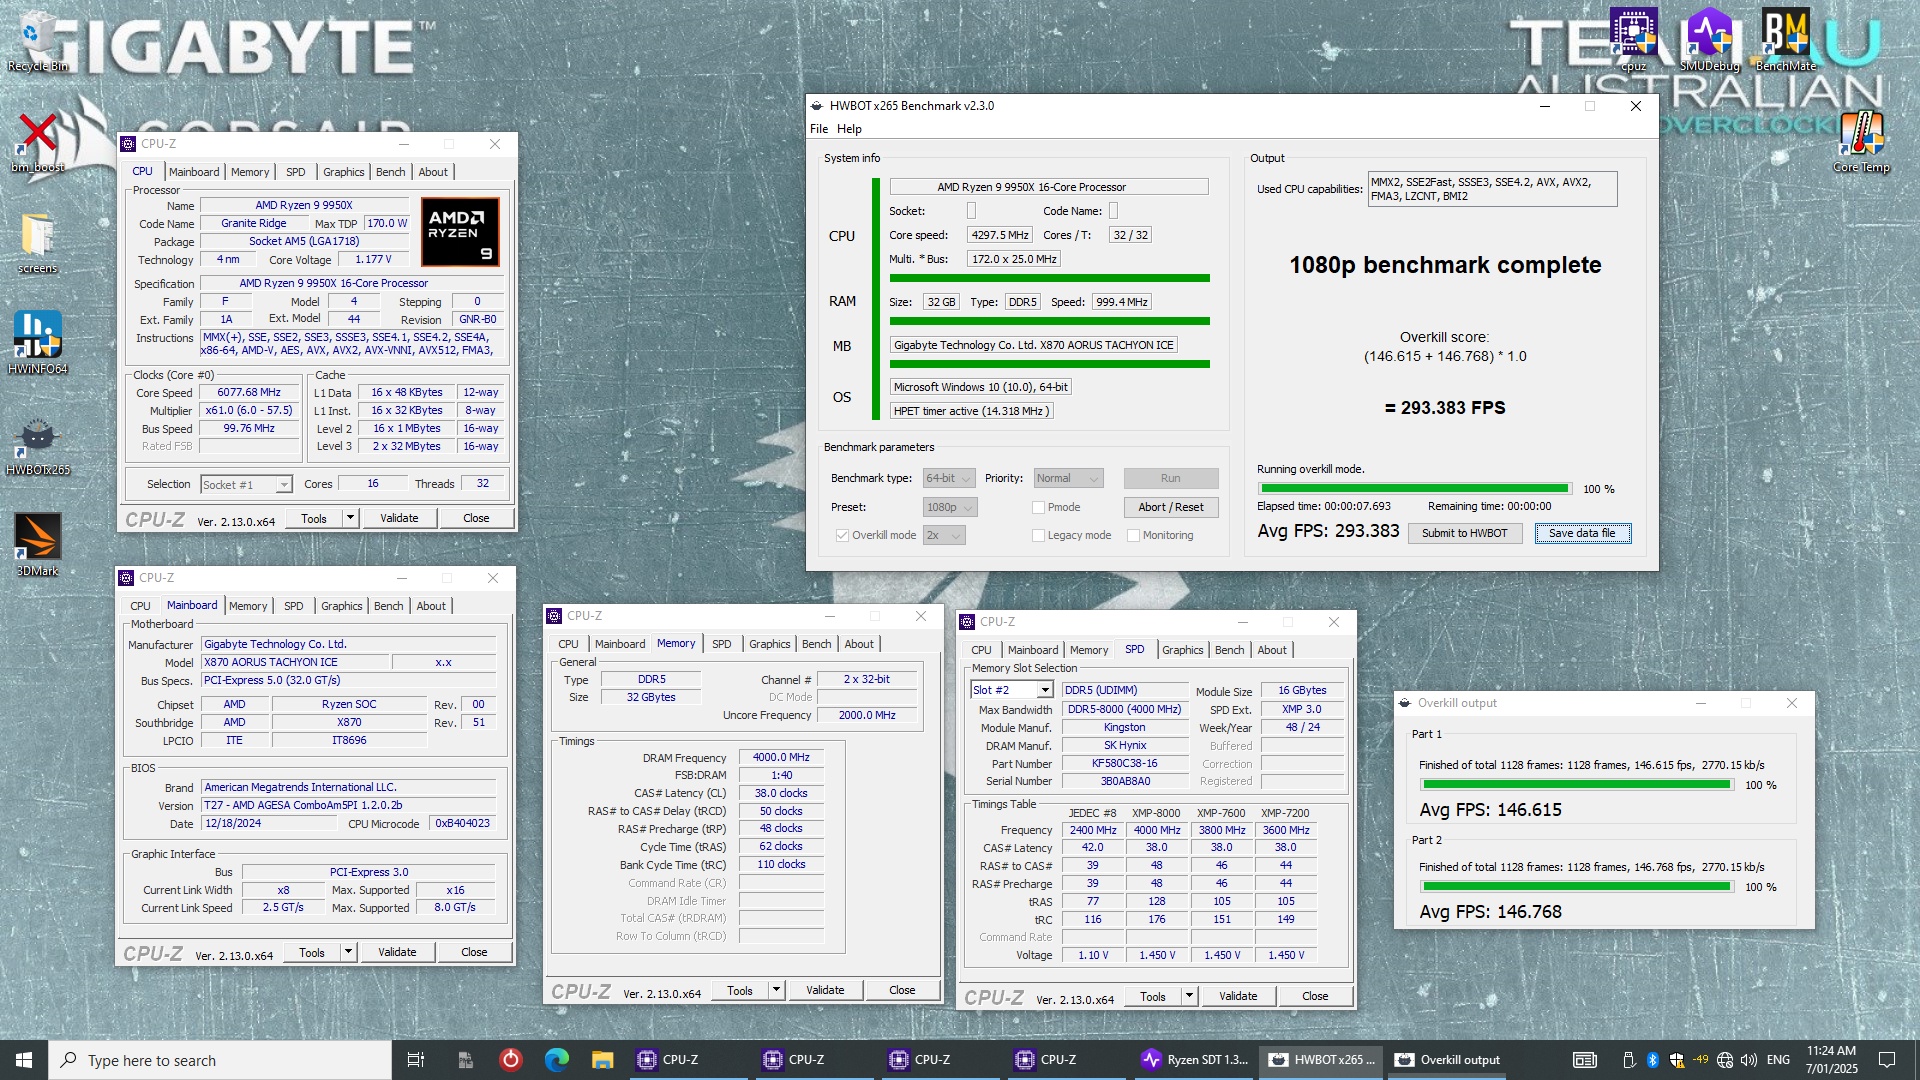The height and width of the screenshot is (1080, 1920).
Task: Click the Windows Start button
Action: click(24, 1060)
